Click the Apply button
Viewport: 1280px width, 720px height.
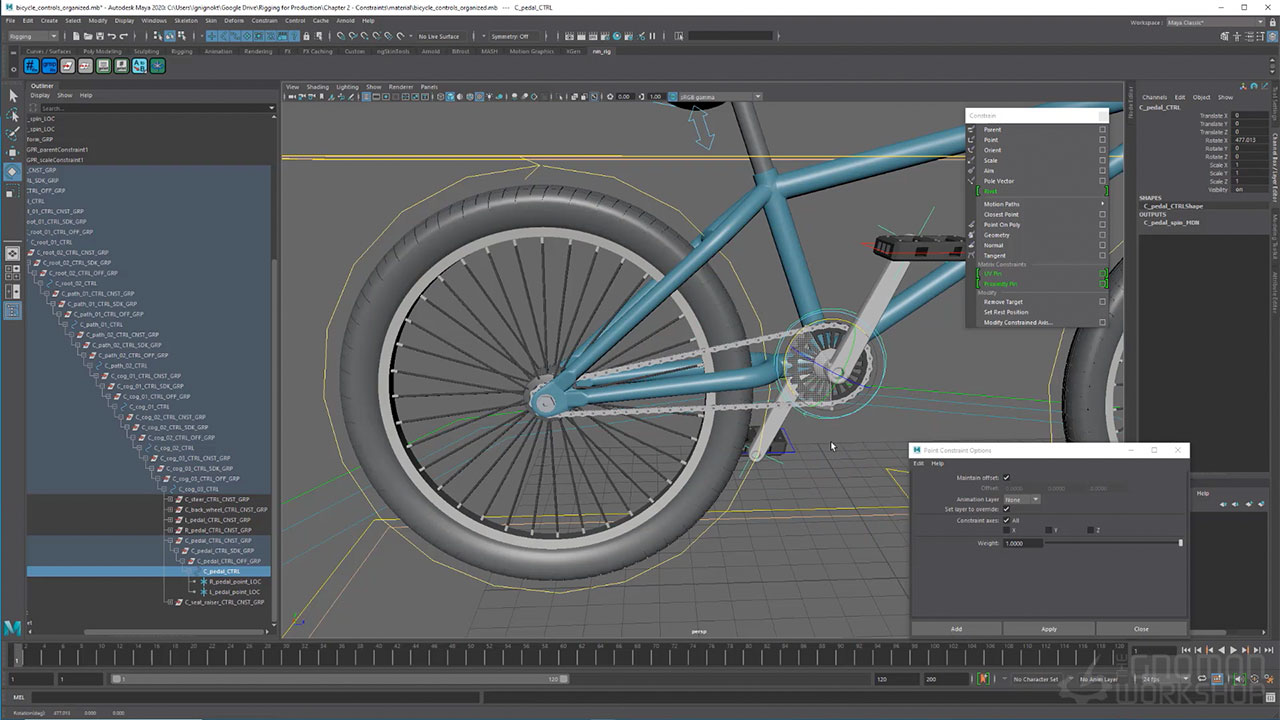click(x=1048, y=629)
